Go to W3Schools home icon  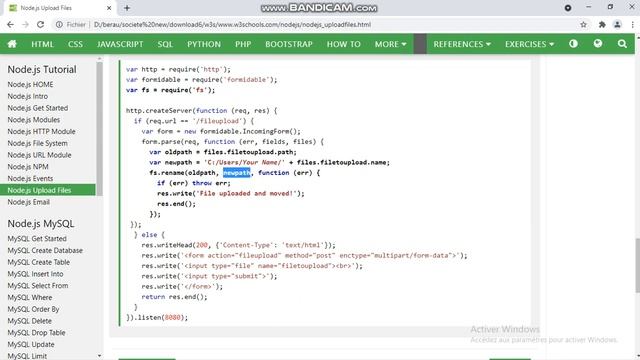pyautogui.click(x=12, y=44)
